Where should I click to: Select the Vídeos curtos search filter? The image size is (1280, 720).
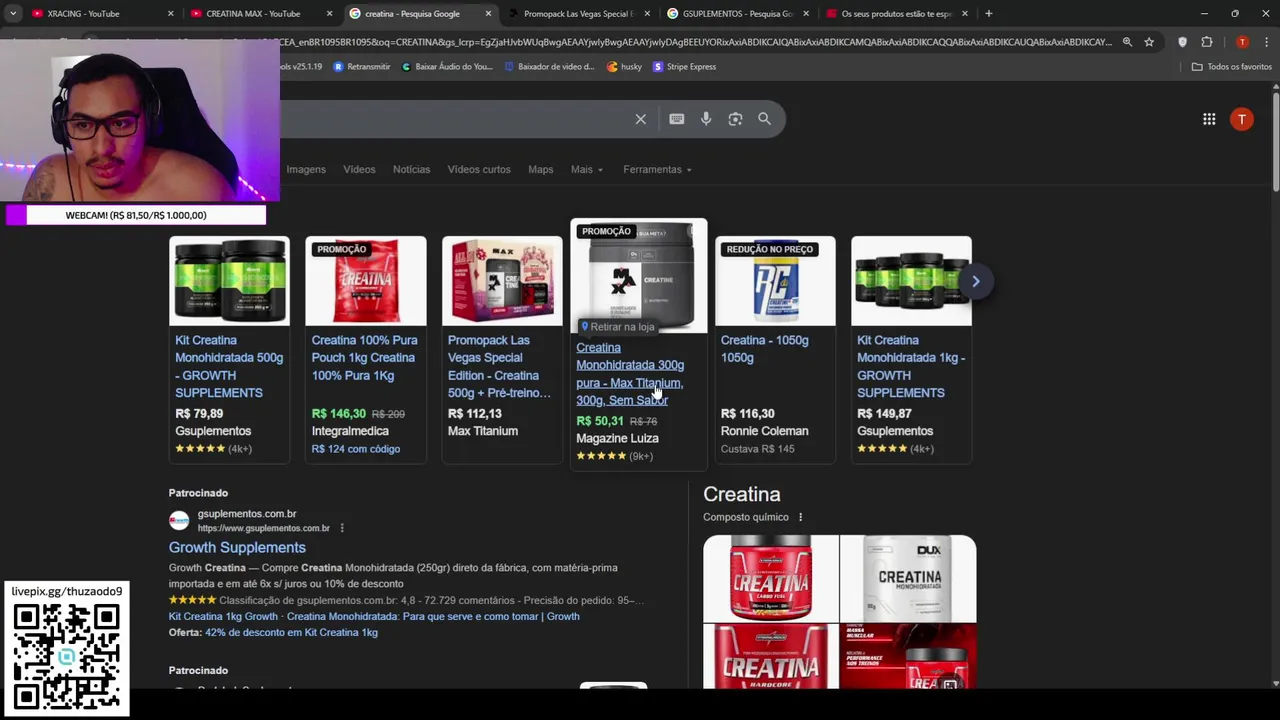[479, 169]
